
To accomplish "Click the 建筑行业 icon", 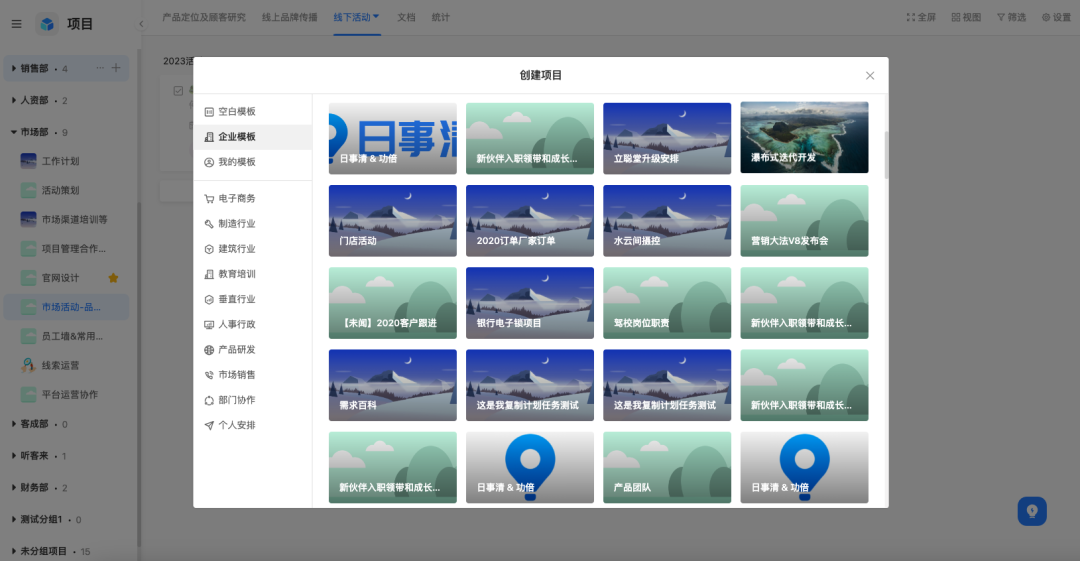I will [x=209, y=249].
